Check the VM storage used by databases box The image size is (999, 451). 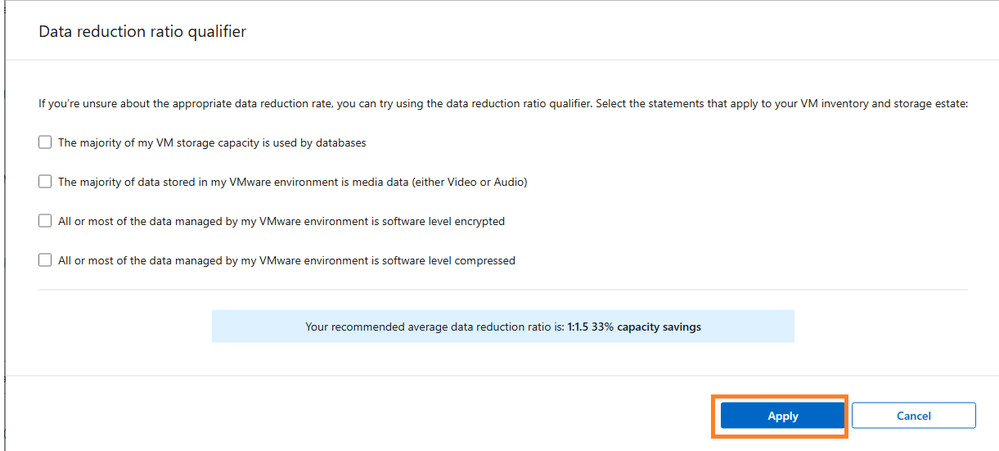pyautogui.click(x=45, y=142)
